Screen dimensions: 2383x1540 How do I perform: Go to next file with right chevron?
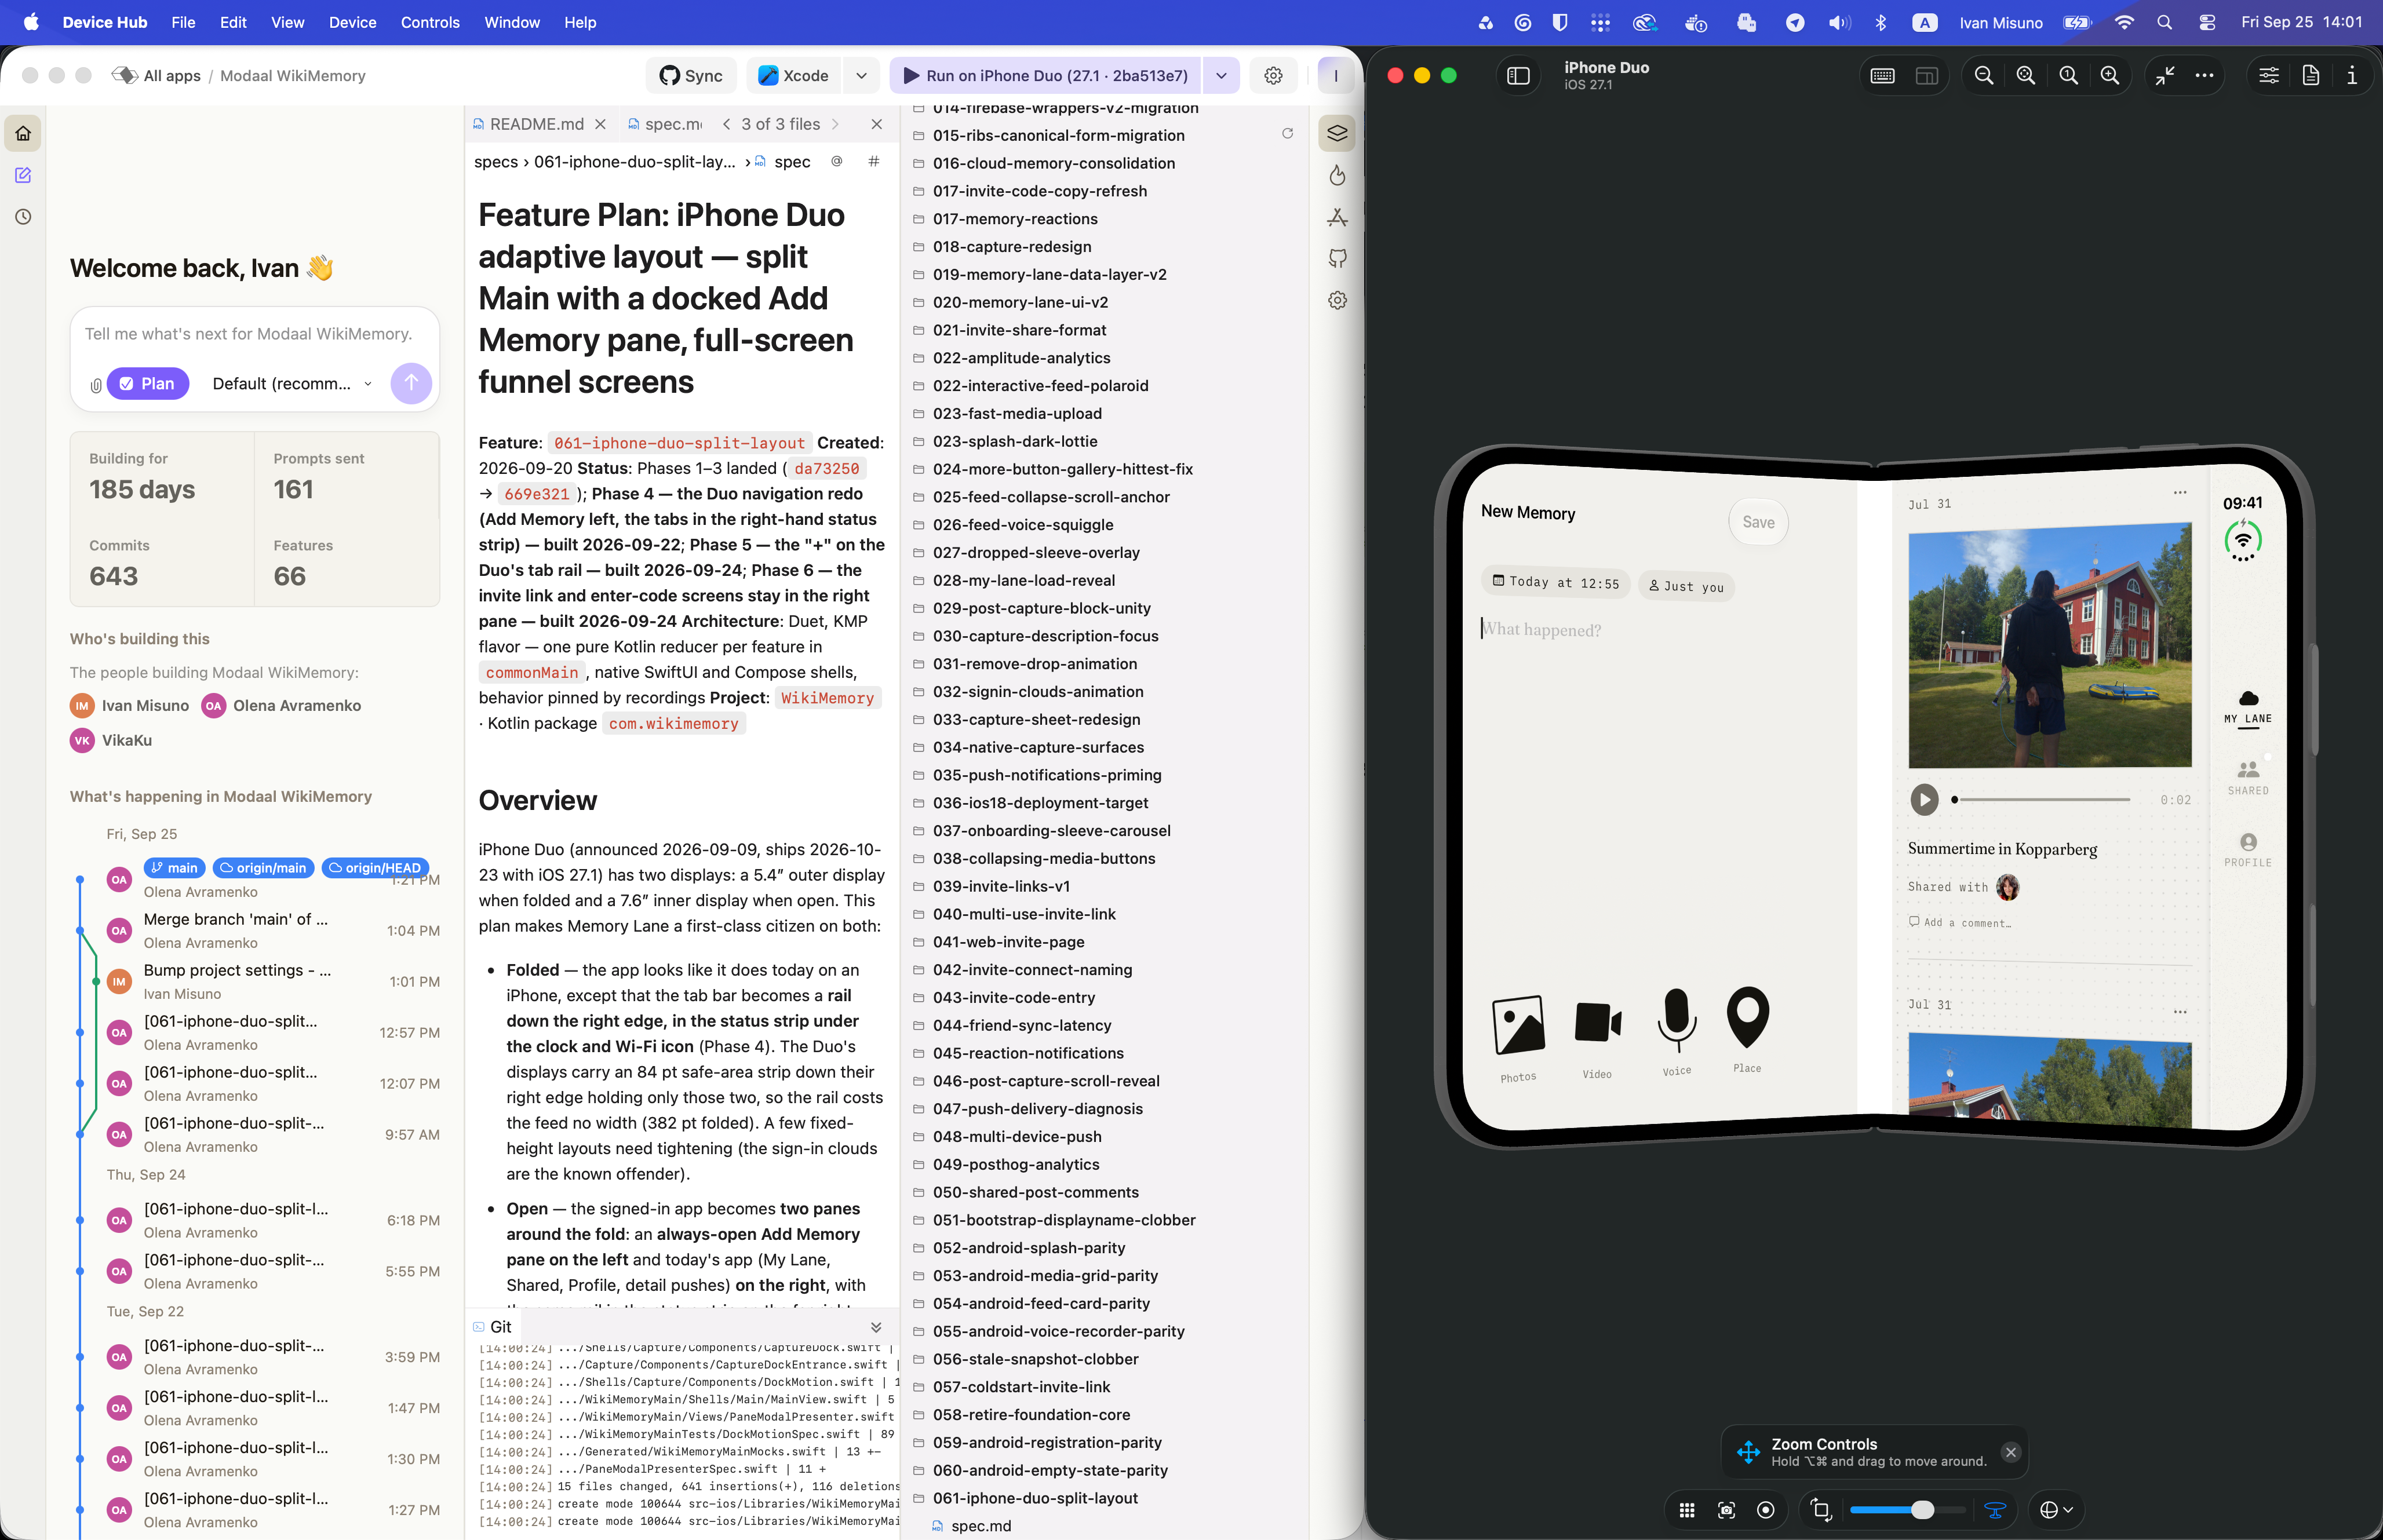coord(835,124)
